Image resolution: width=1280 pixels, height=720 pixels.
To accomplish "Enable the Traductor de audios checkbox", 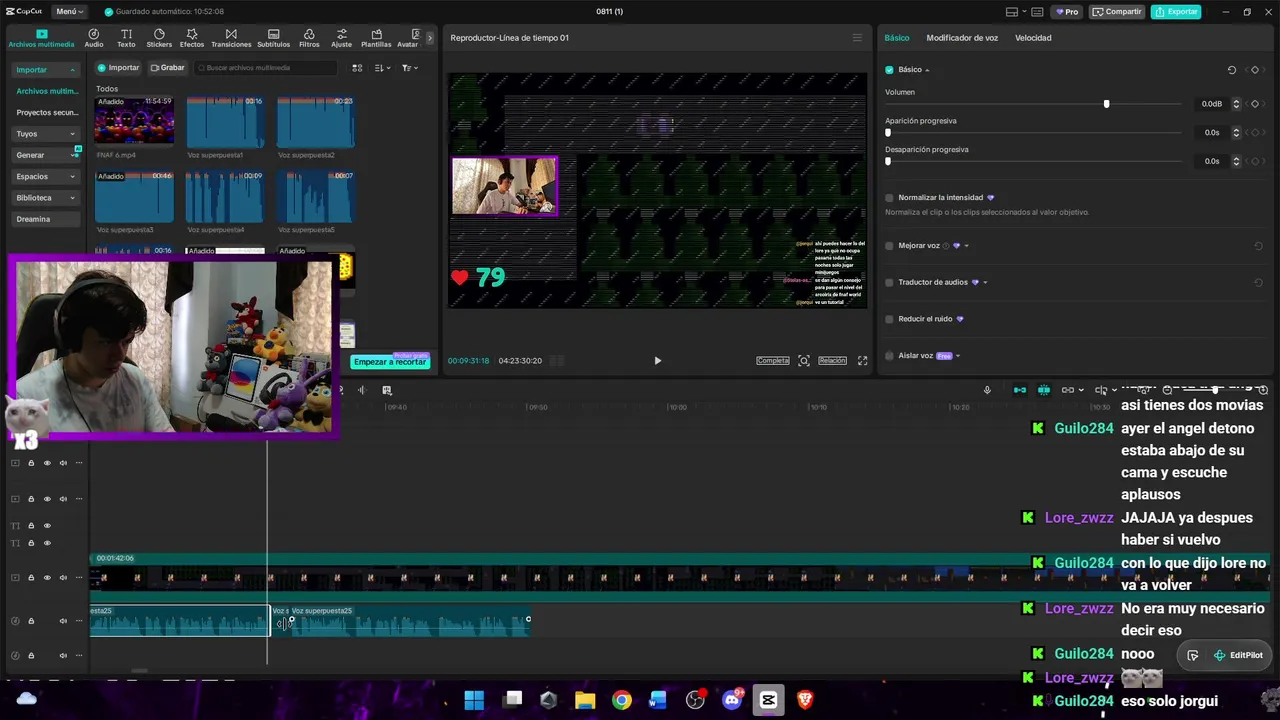I will (x=889, y=283).
